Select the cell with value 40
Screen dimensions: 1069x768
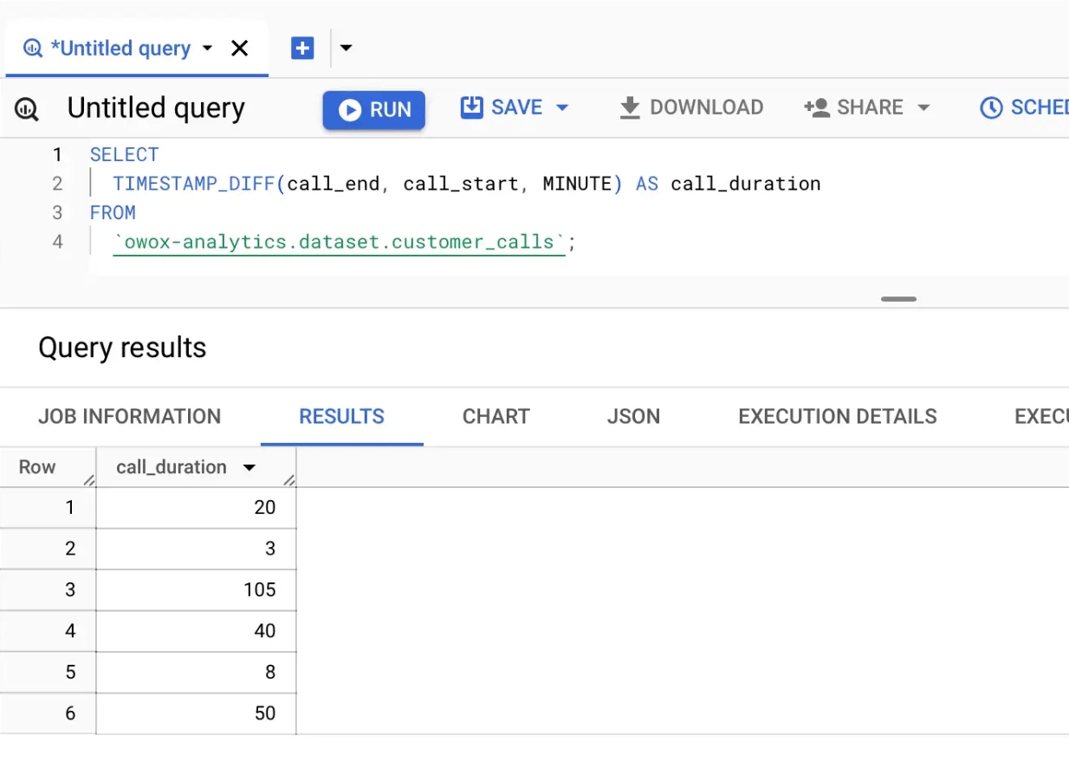196,631
